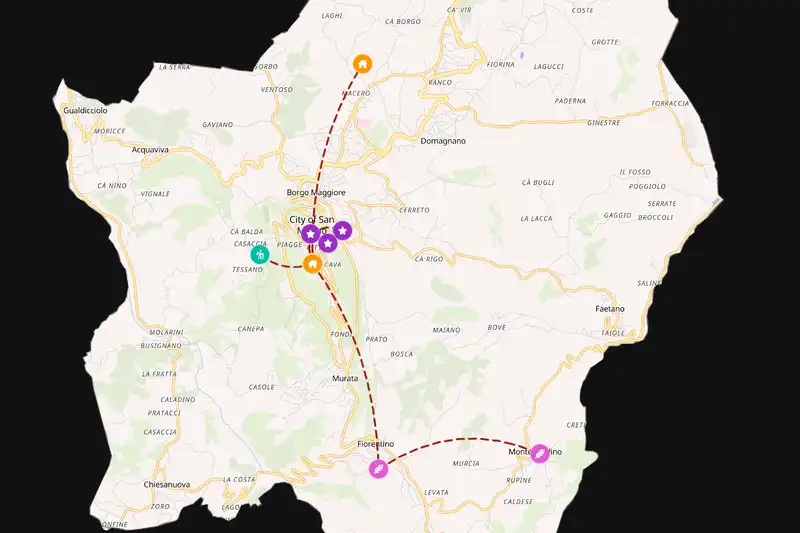Select the Domagnano town label
This screenshot has width=800, height=533.
(x=443, y=141)
